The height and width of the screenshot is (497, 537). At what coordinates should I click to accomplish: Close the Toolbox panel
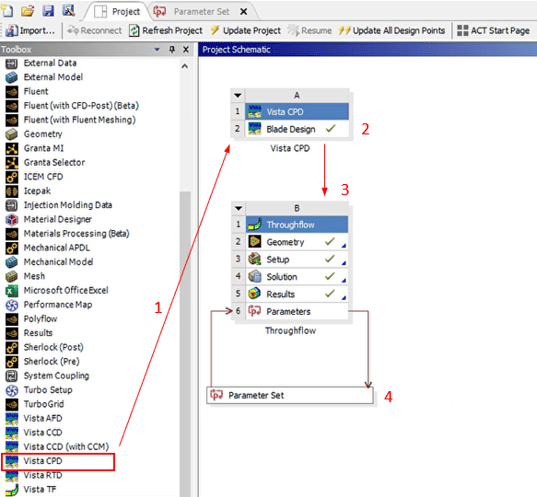click(x=186, y=50)
